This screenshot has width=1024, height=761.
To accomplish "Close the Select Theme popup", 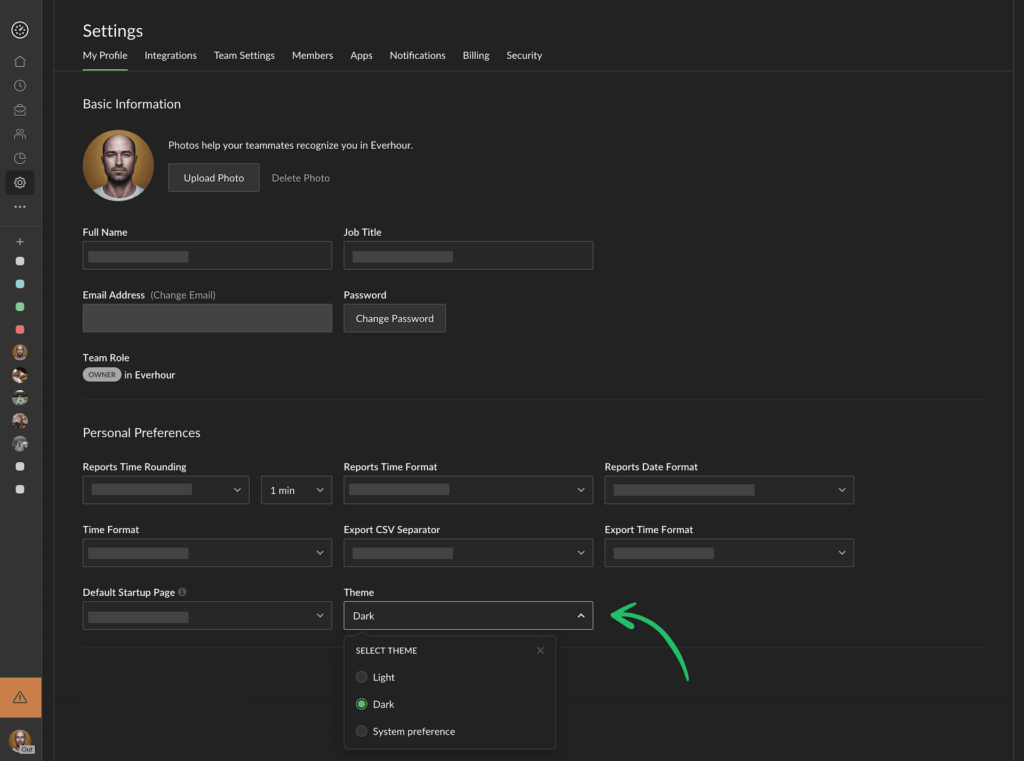I will (x=540, y=650).
